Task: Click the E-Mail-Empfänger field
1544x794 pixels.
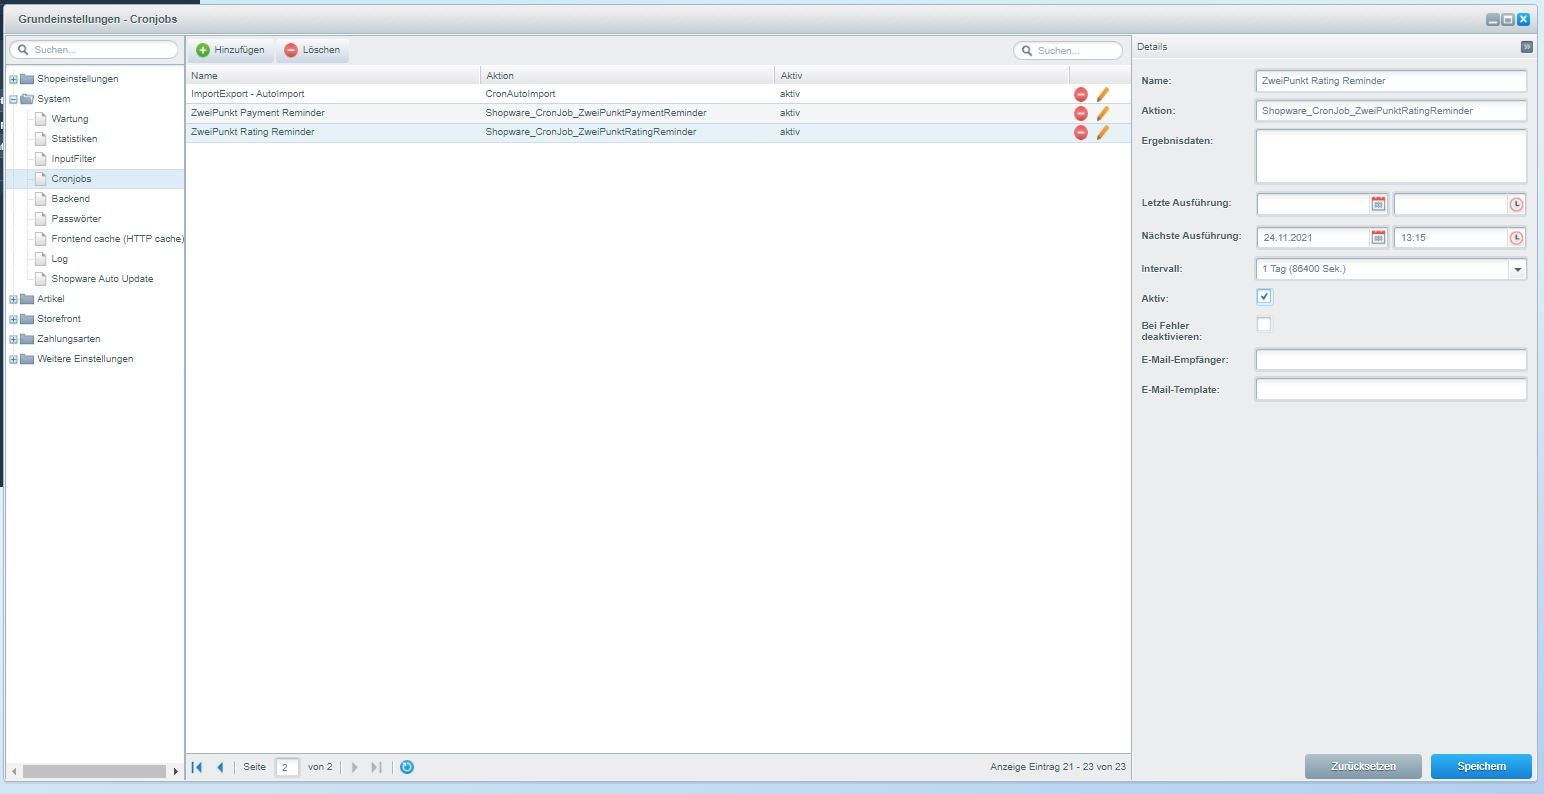Action: point(1391,360)
